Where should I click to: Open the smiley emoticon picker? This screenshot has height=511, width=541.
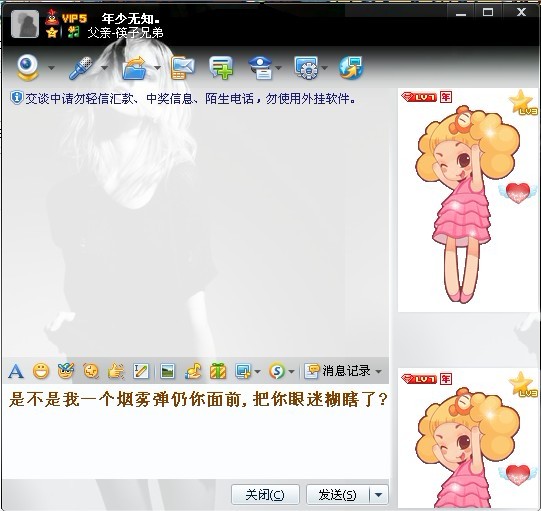coord(41,372)
